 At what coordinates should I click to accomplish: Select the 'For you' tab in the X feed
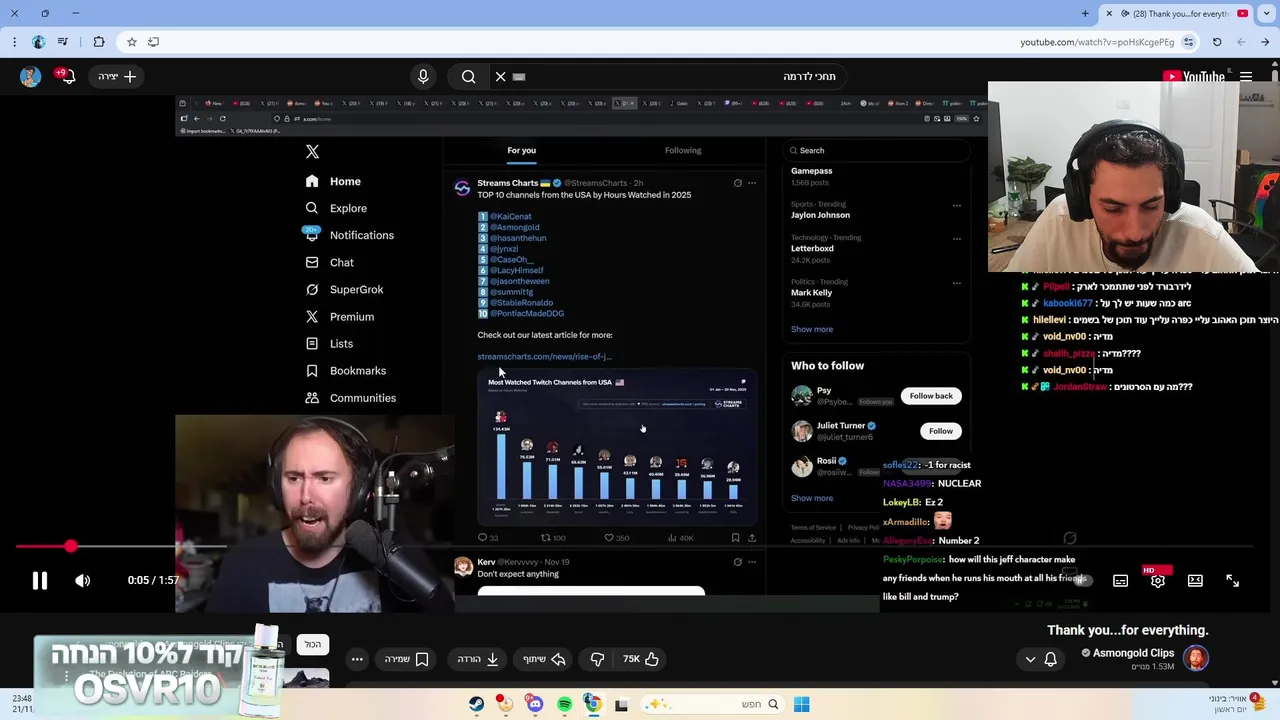click(521, 150)
